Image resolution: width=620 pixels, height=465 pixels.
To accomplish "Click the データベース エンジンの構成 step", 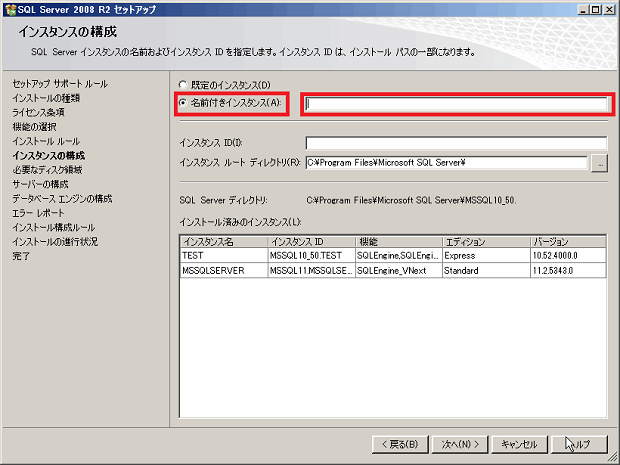I will pos(62,198).
